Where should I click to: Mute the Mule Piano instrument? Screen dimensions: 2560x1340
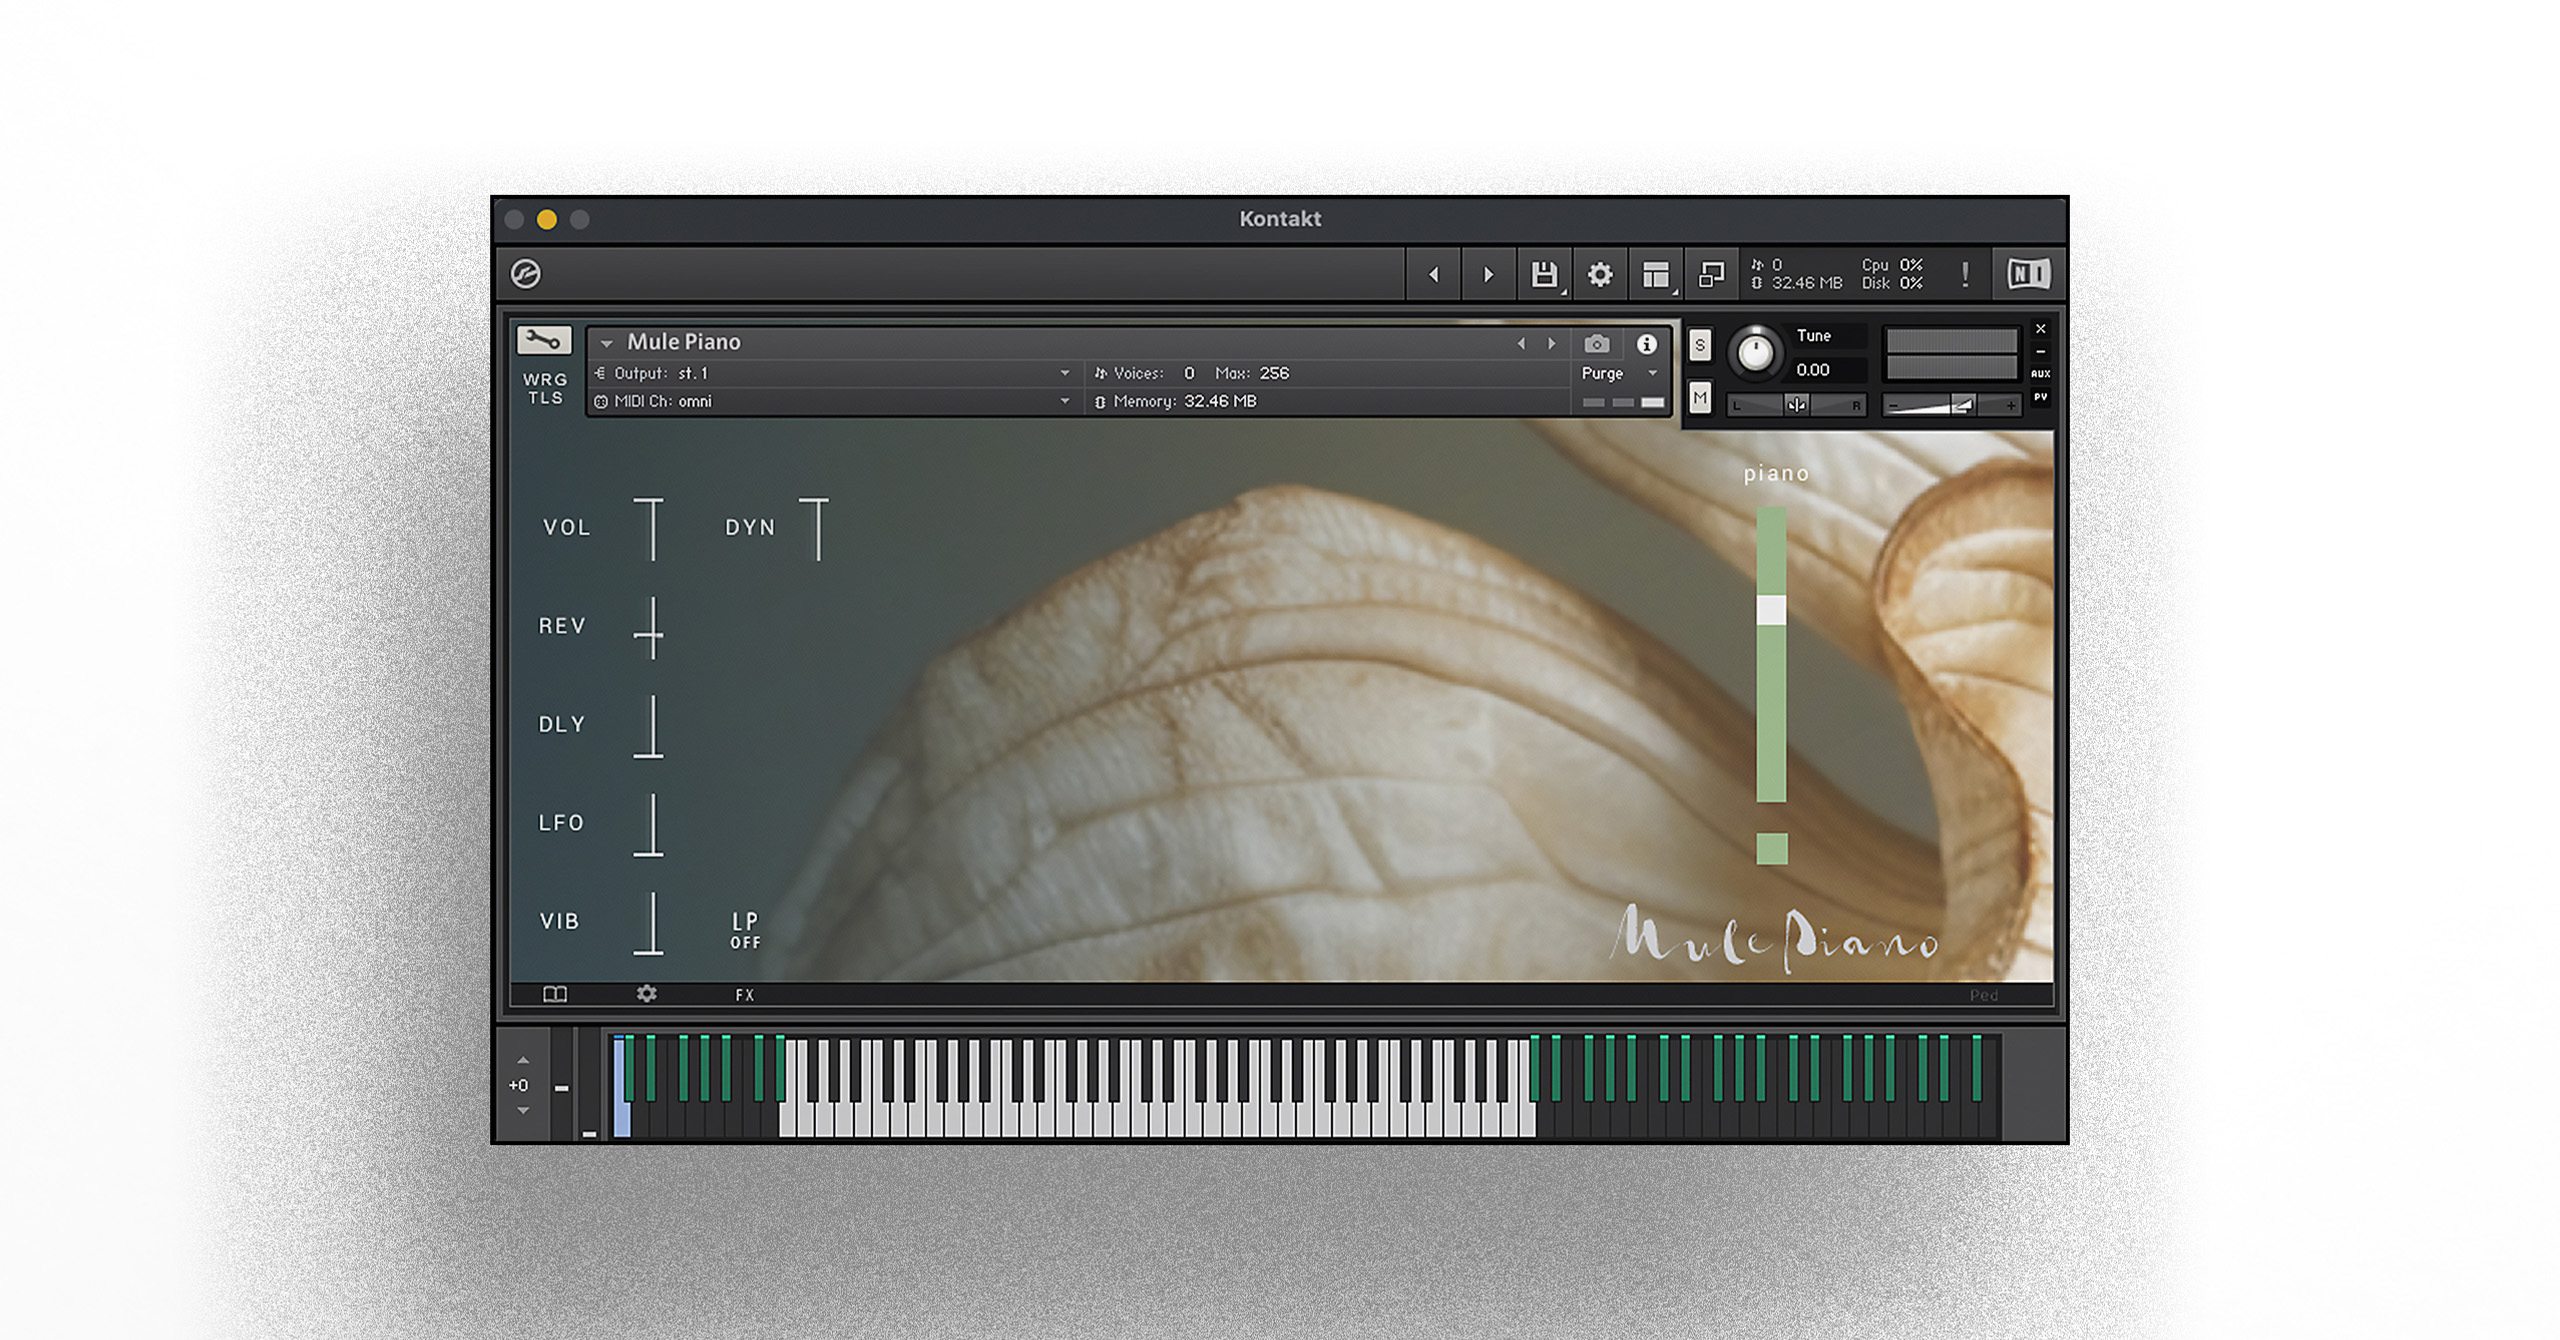[x=1700, y=398]
